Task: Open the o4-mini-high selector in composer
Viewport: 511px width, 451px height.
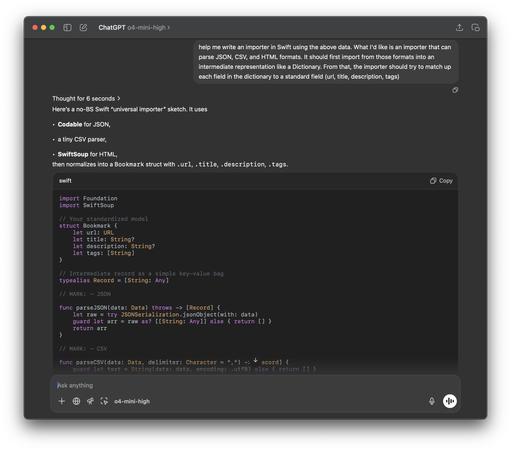Action: (132, 401)
